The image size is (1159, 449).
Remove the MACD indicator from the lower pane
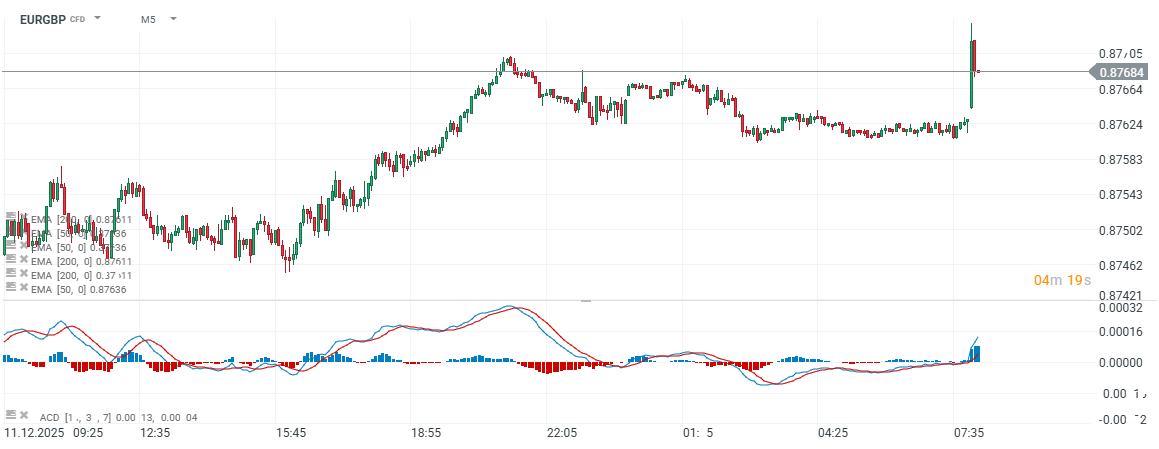tap(23, 414)
